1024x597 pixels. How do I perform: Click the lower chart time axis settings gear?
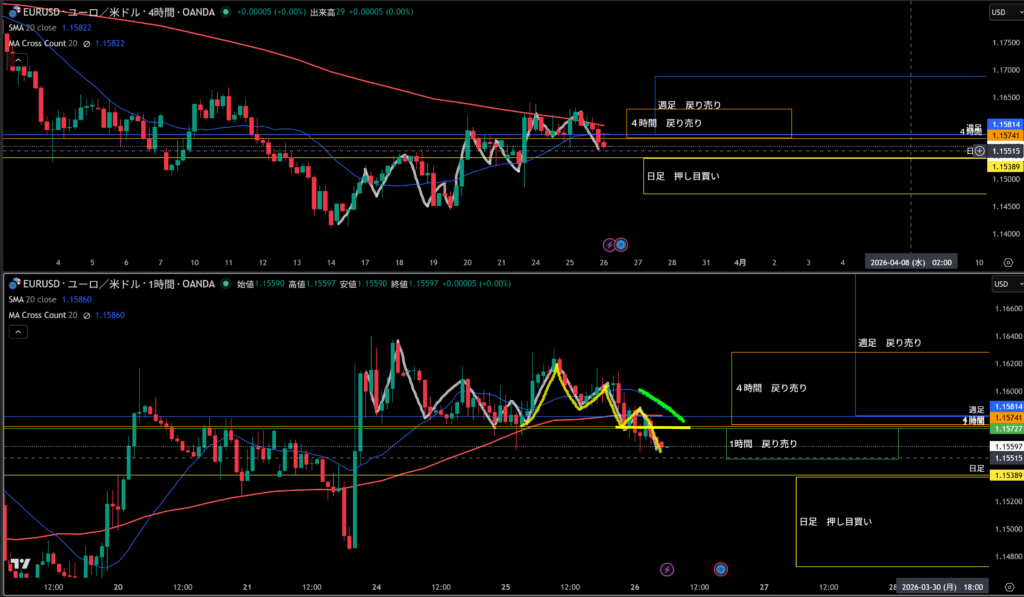(1007, 586)
